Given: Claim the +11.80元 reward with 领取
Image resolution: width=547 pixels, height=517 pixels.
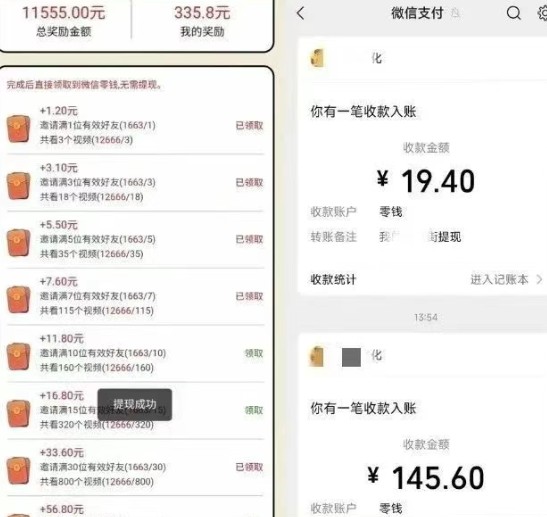Looking at the screenshot, I should pyautogui.click(x=254, y=353).
